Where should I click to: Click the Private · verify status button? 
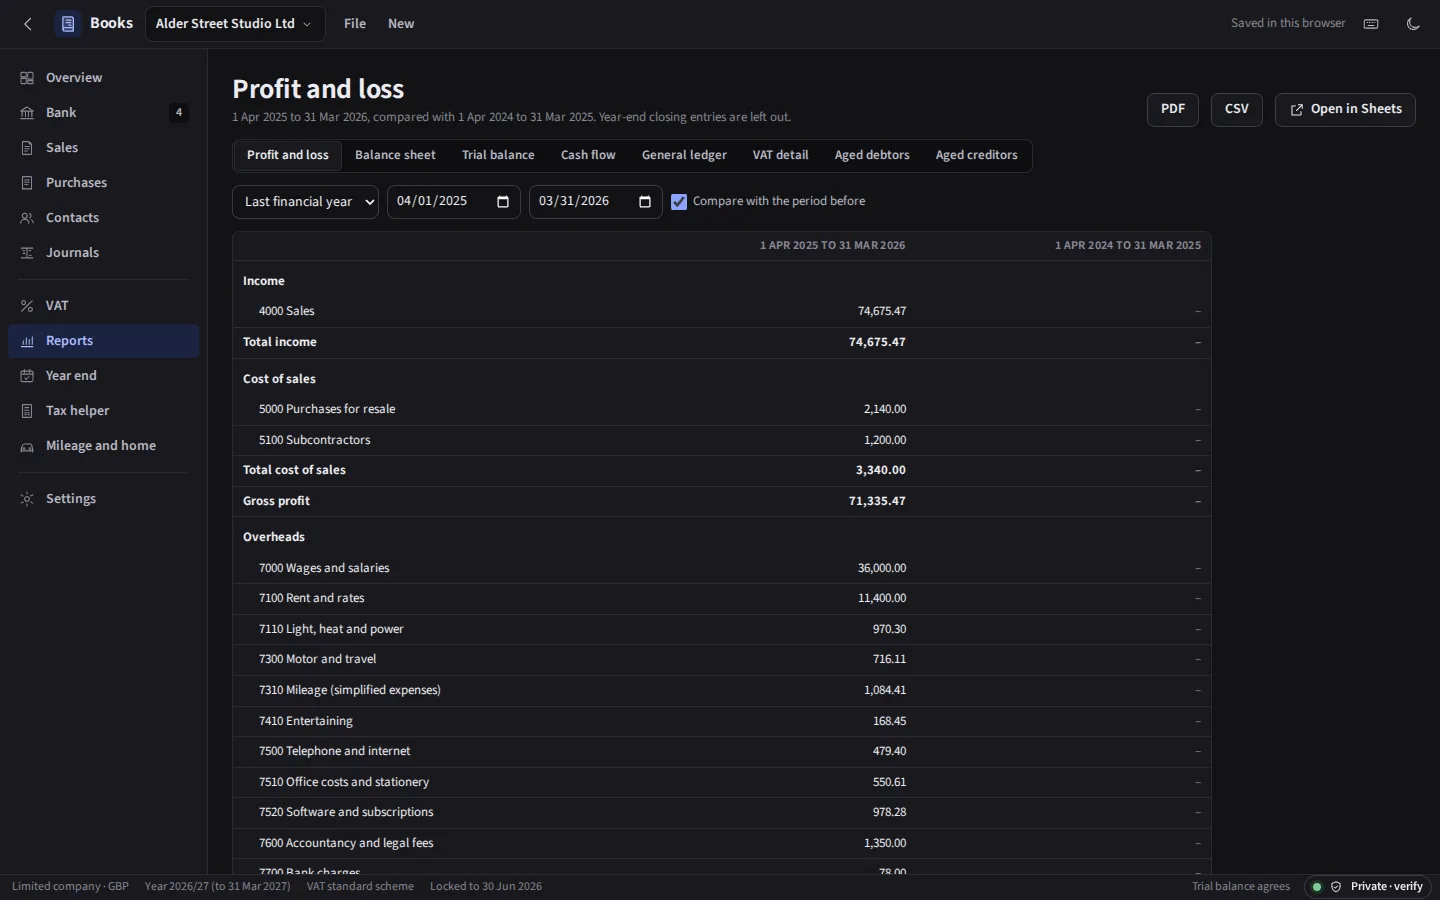pos(1369,887)
